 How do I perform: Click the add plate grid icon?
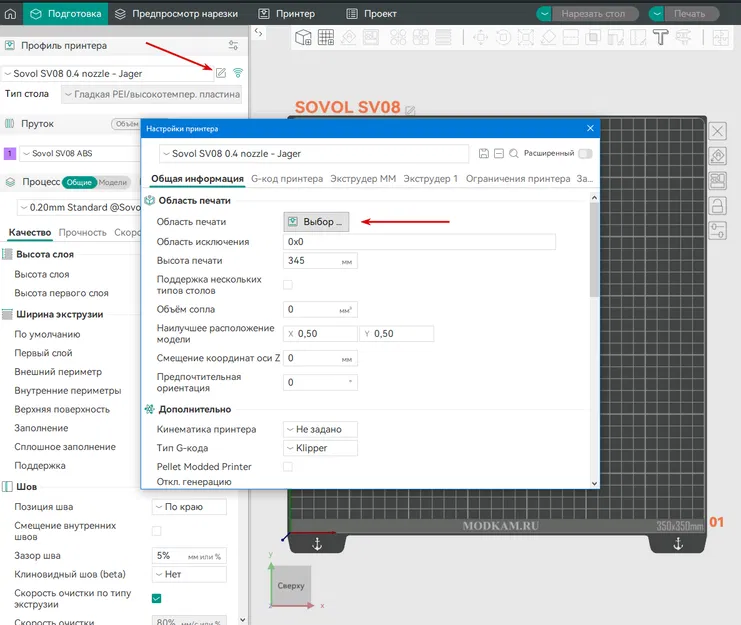click(326, 37)
